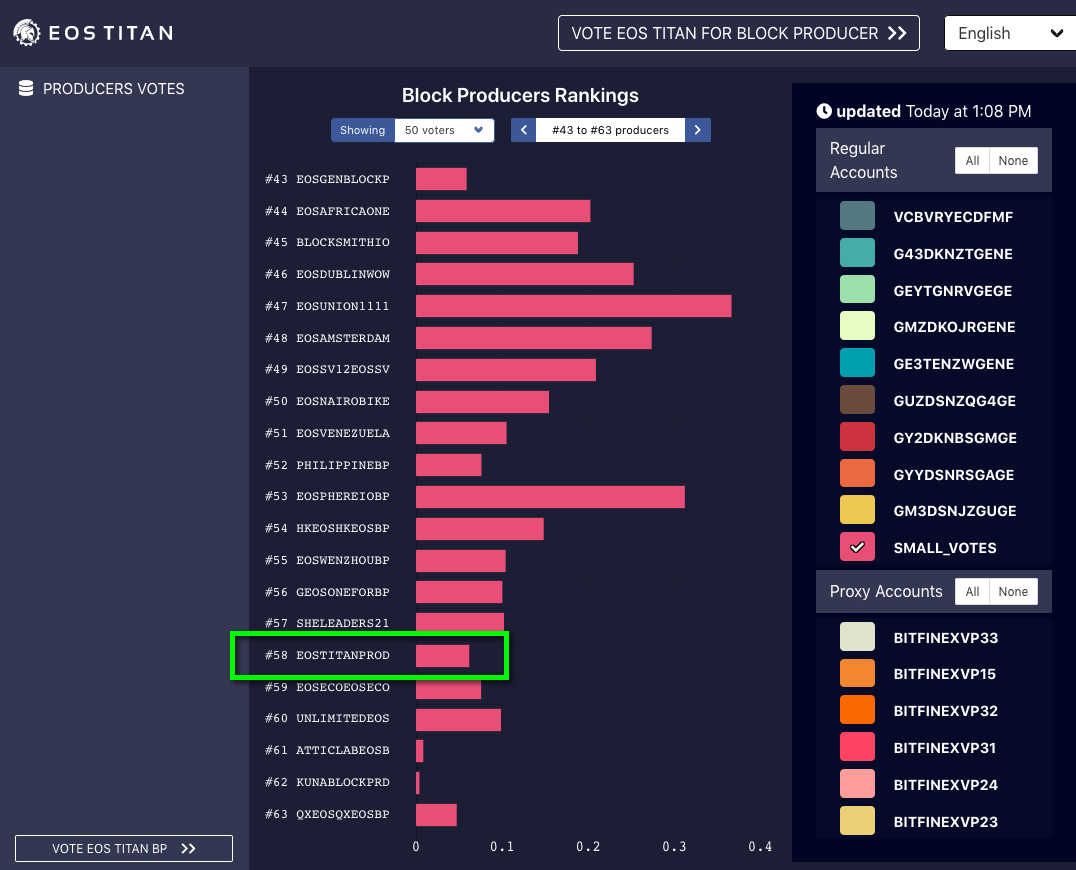Click the SMALL_VOTES account name
The height and width of the screenshot is (870, 1076).
(x=945, y=548)
